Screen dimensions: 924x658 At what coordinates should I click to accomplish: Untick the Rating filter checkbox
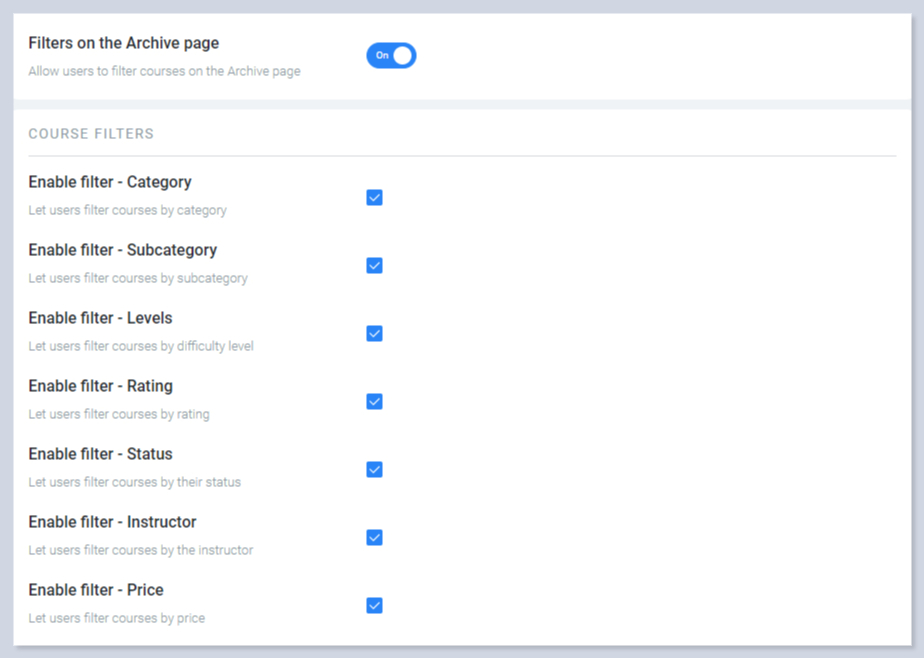pyautogui.click(x=374, y=402)
